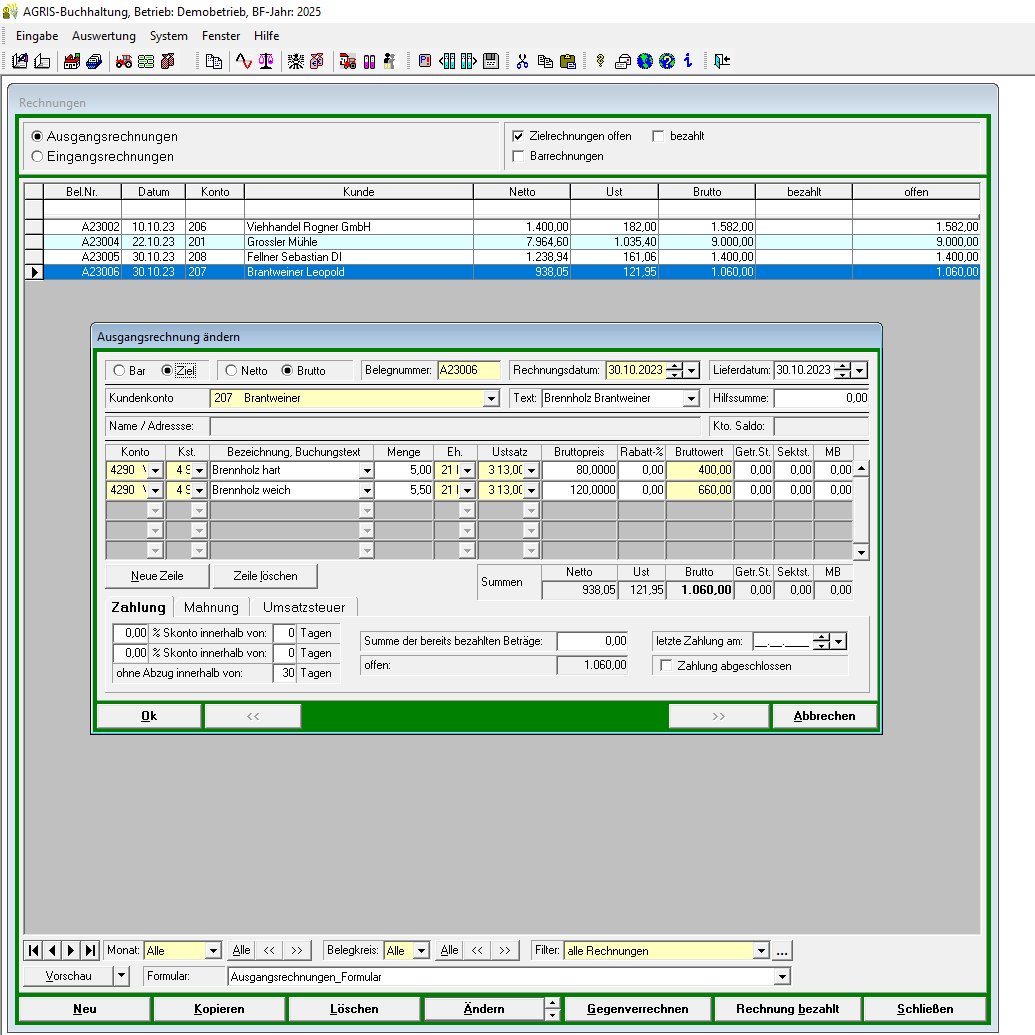Expand the Kundenkonto dropdown
Screen dimensions: 1035x1035
(x=490, y=398)
